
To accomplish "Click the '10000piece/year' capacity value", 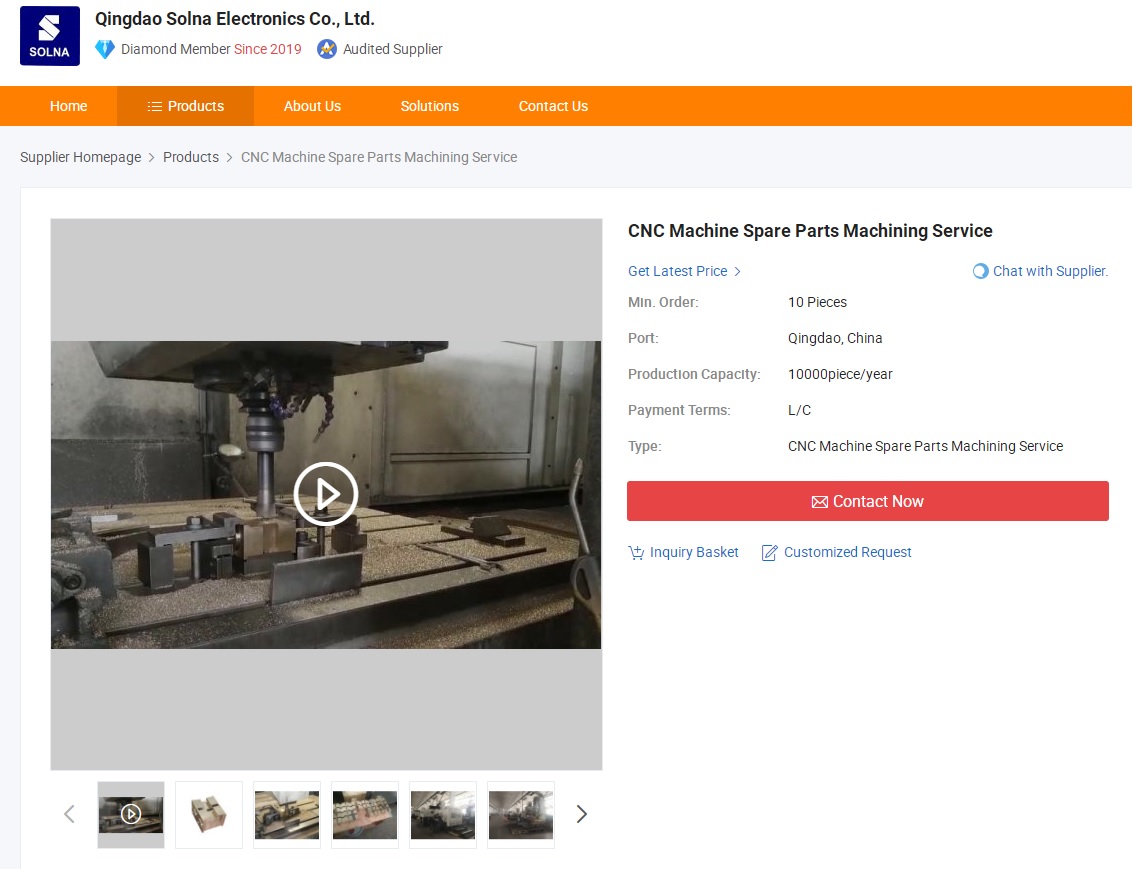I will tap(840, 375).
